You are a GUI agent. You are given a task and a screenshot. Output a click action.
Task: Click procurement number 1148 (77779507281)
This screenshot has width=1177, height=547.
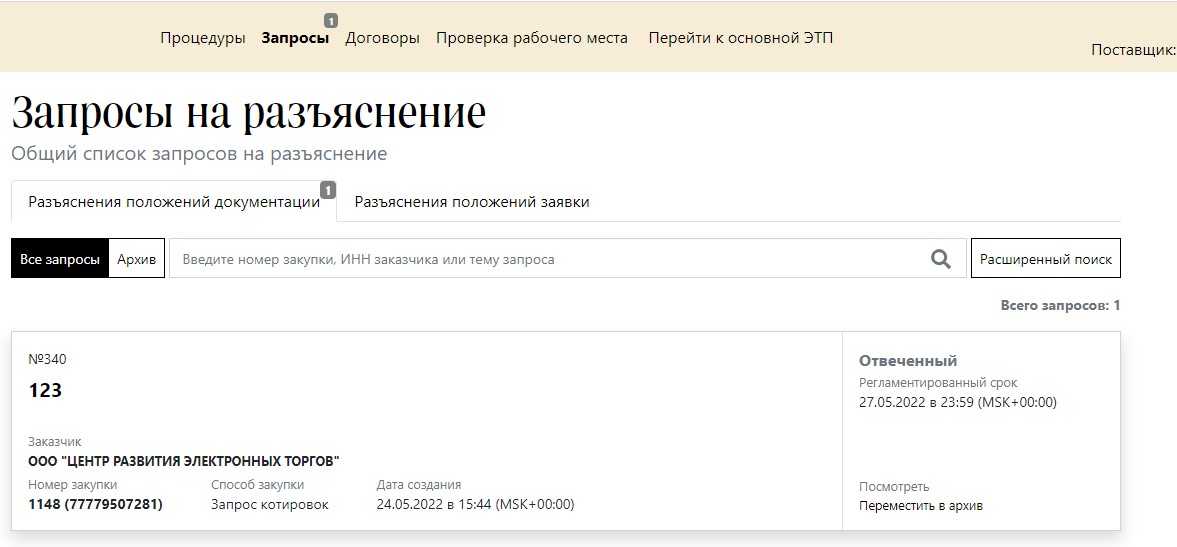point(95,504)
